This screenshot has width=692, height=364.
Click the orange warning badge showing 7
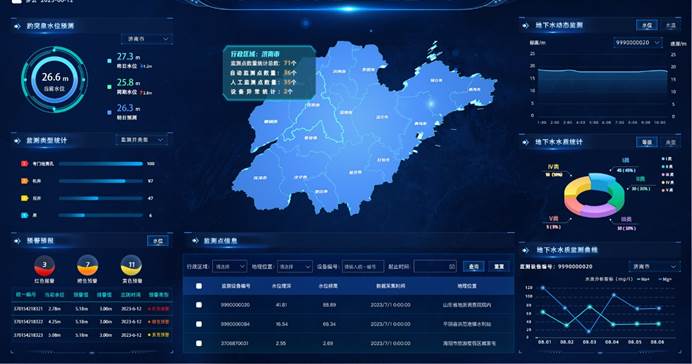(x=87, y=266)
